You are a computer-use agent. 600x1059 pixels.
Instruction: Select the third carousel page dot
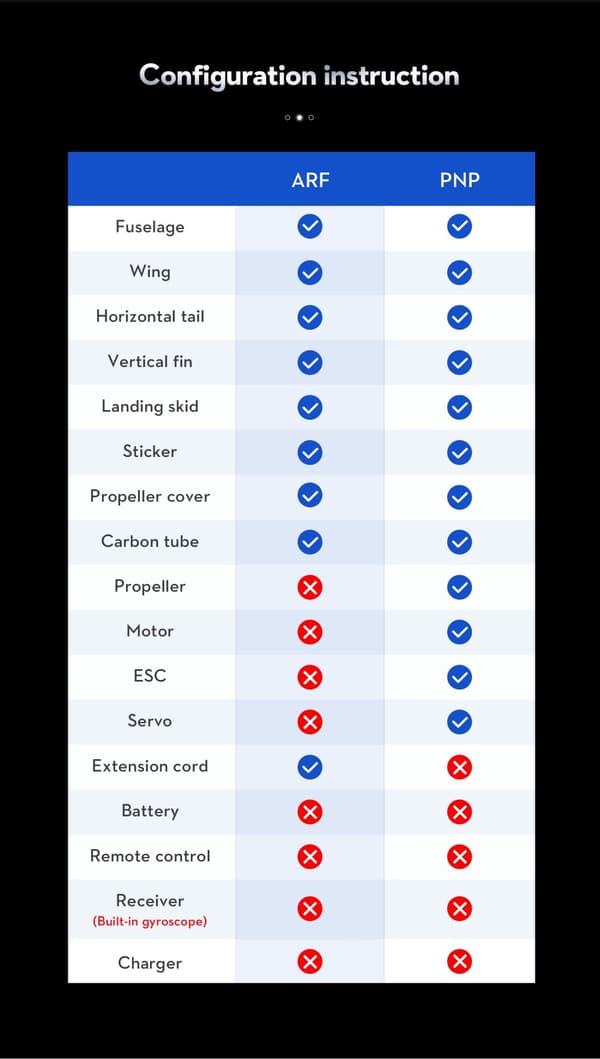(x=311, y=118)
